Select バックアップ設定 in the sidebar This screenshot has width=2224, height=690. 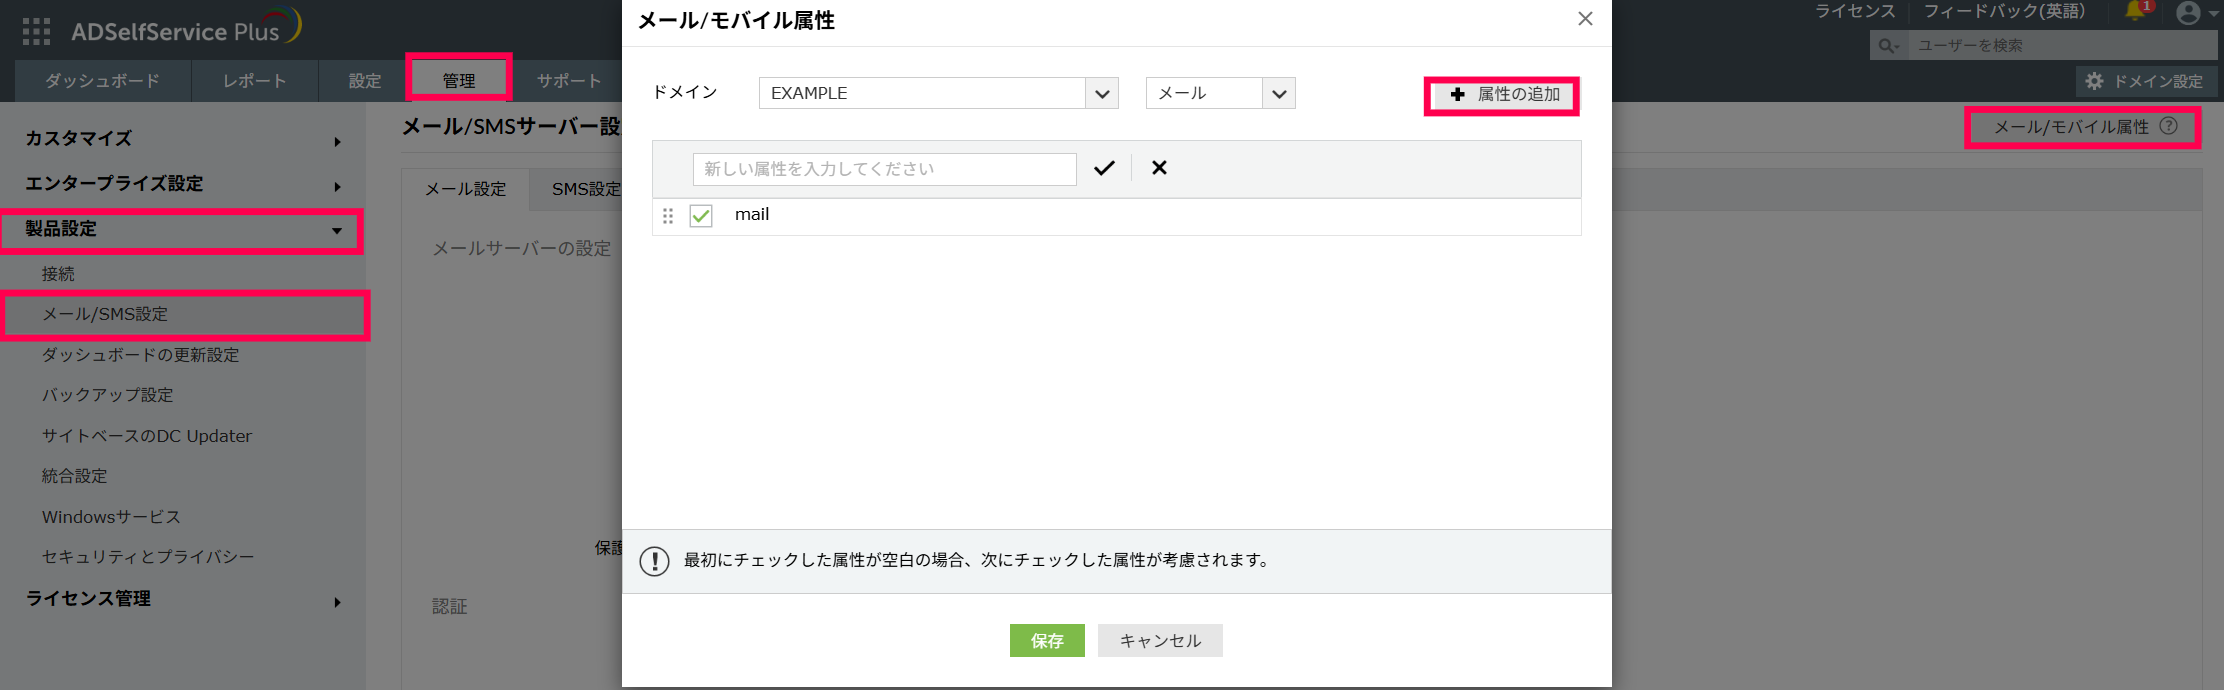coord(108,395)
